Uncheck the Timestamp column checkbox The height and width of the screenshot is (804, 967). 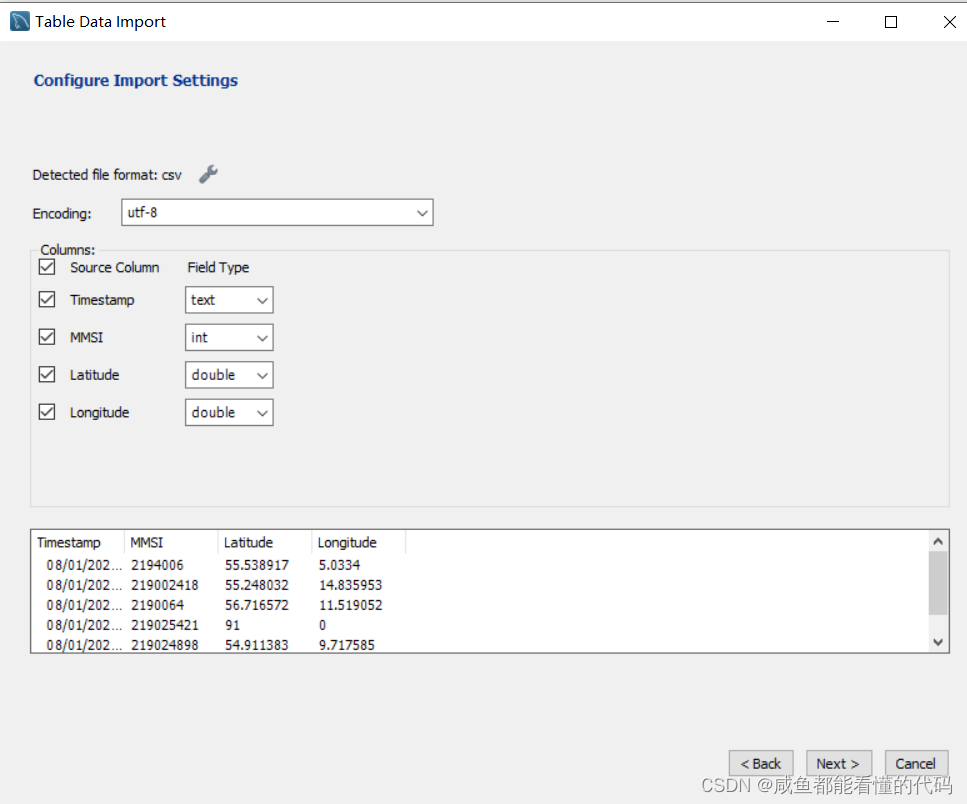click(x=47, y=300)
